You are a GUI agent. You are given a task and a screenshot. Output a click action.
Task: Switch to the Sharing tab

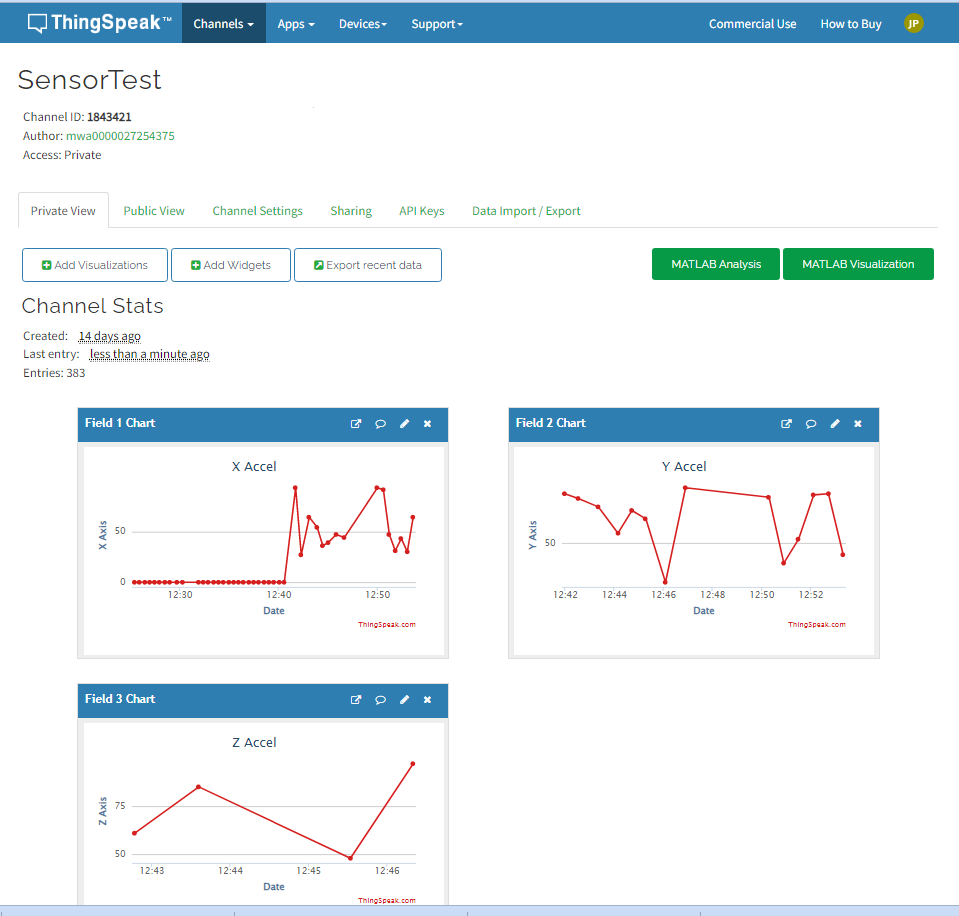pyautogui.click(x=351, y=210)
